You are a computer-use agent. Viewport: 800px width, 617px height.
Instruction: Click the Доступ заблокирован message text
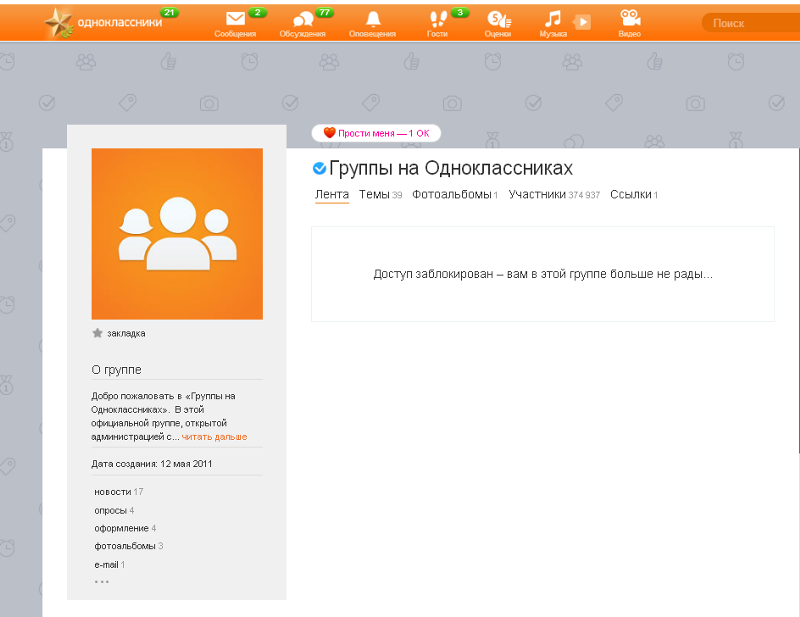pos(543,274)
